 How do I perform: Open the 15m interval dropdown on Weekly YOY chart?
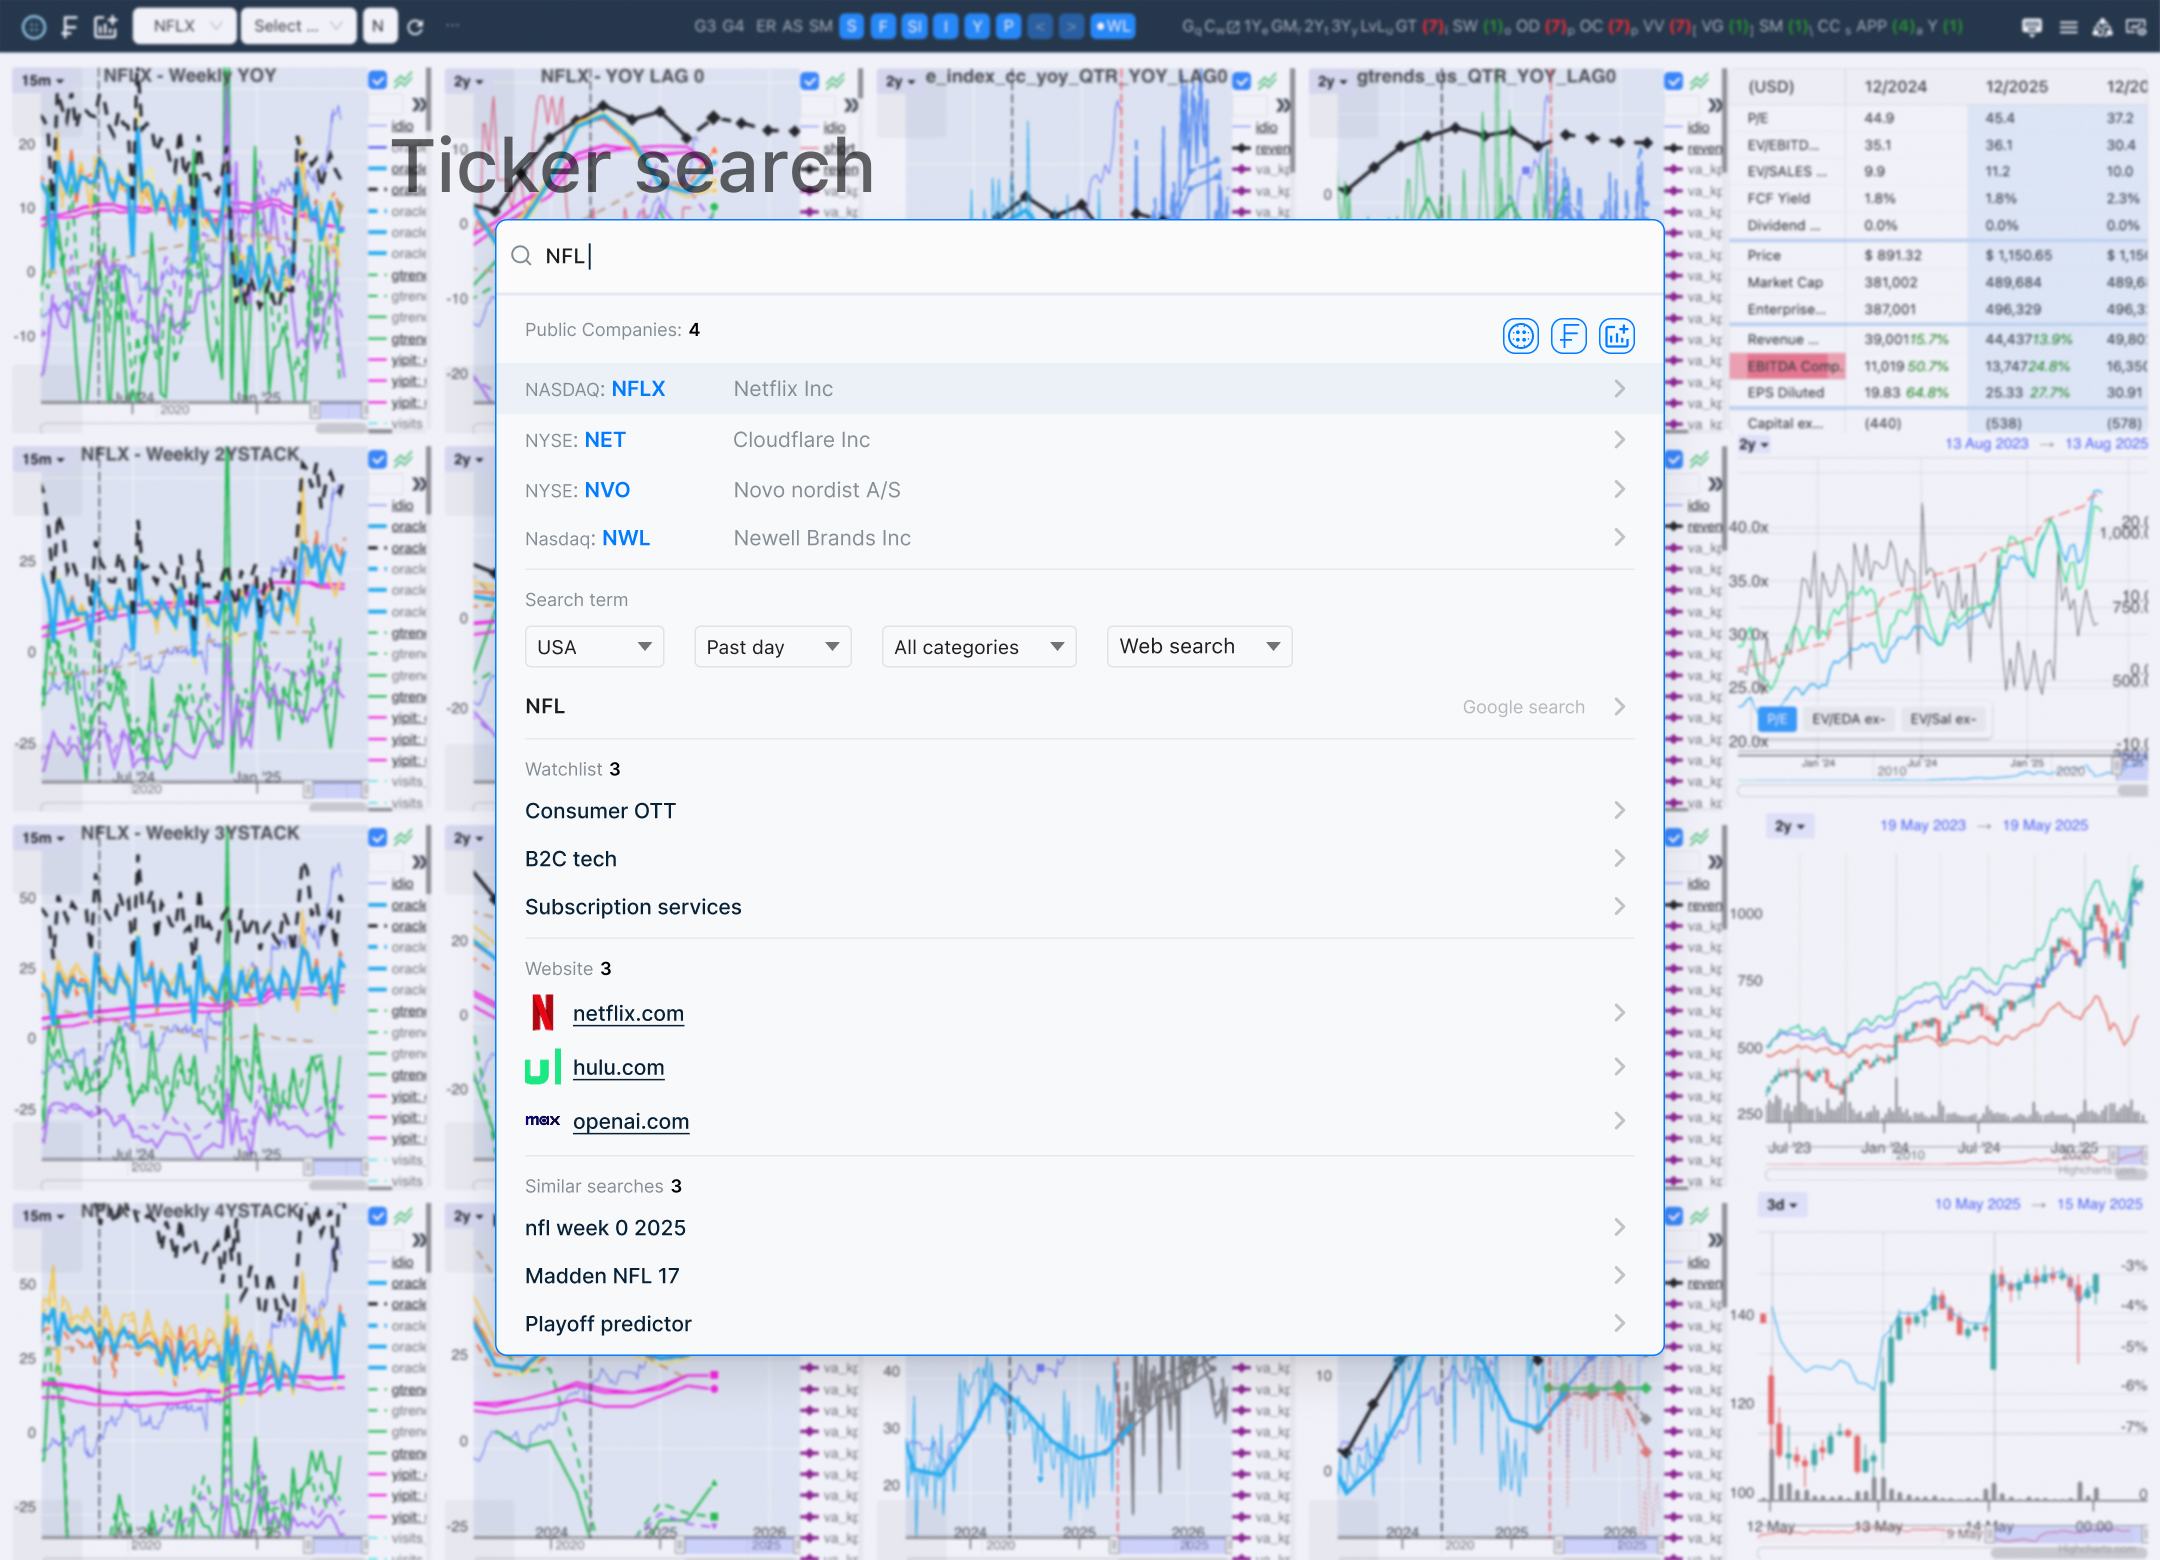[x=43, y=80]
